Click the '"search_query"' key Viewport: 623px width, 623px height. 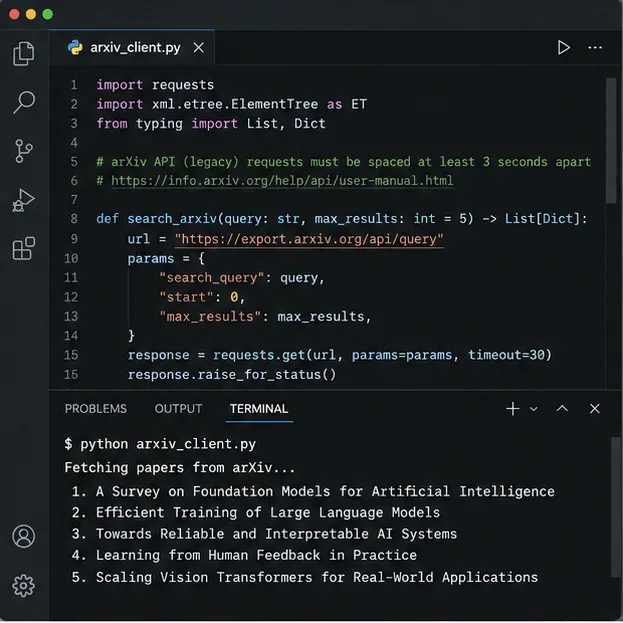211,278
